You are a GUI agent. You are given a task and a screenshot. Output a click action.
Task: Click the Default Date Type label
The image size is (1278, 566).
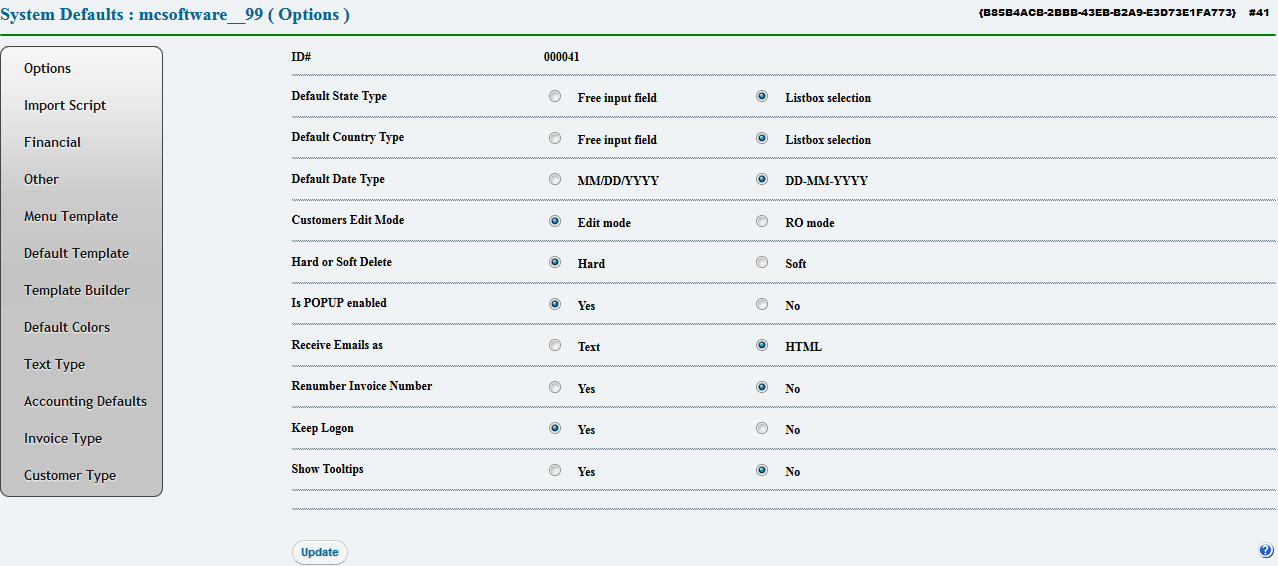pos(338,179)
